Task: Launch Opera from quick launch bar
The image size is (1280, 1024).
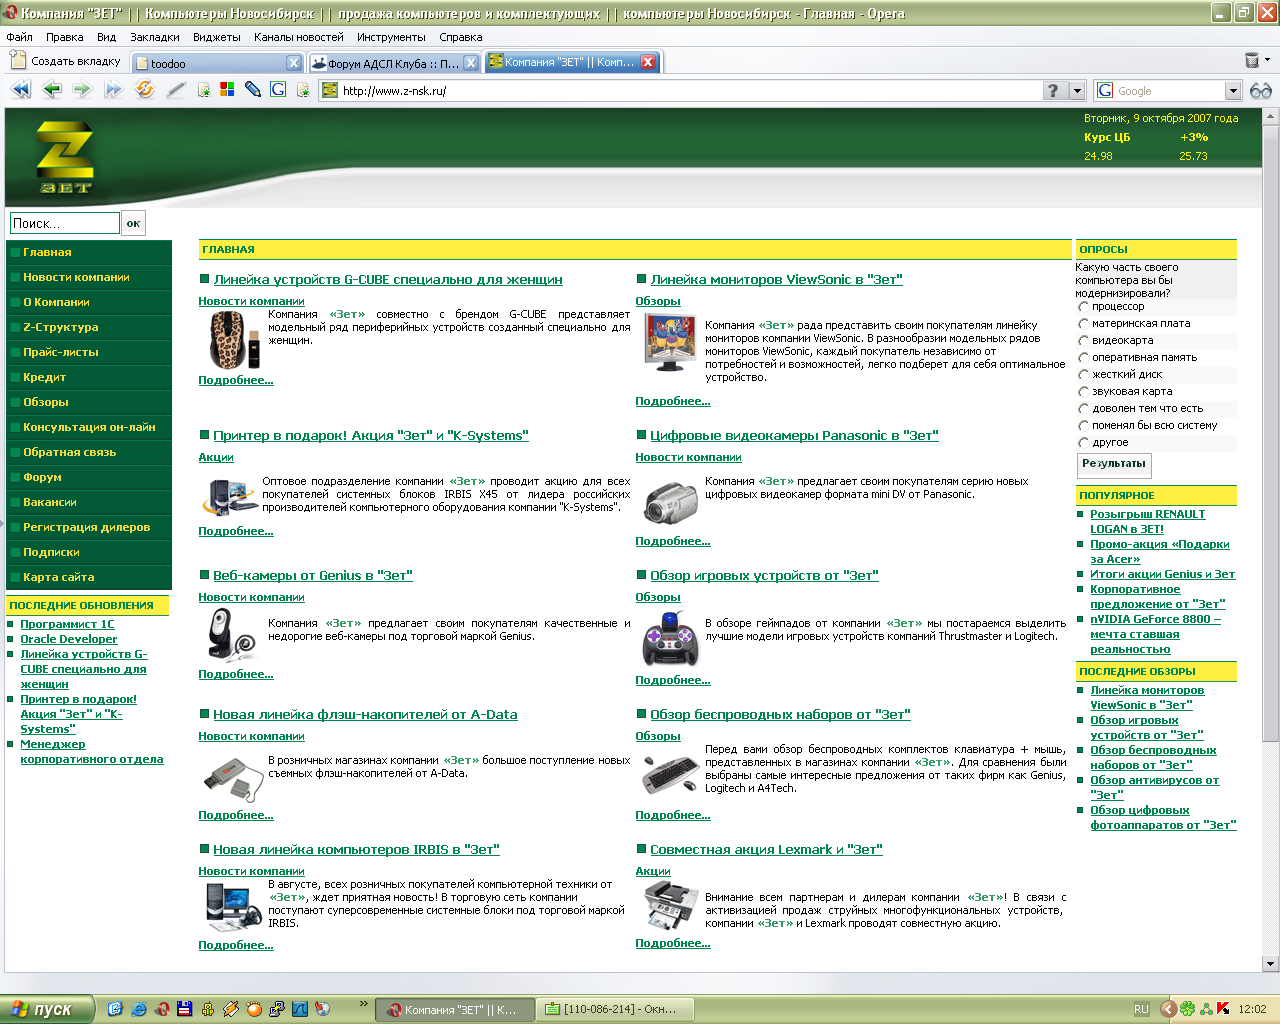Action: (x=162, y=1009)
